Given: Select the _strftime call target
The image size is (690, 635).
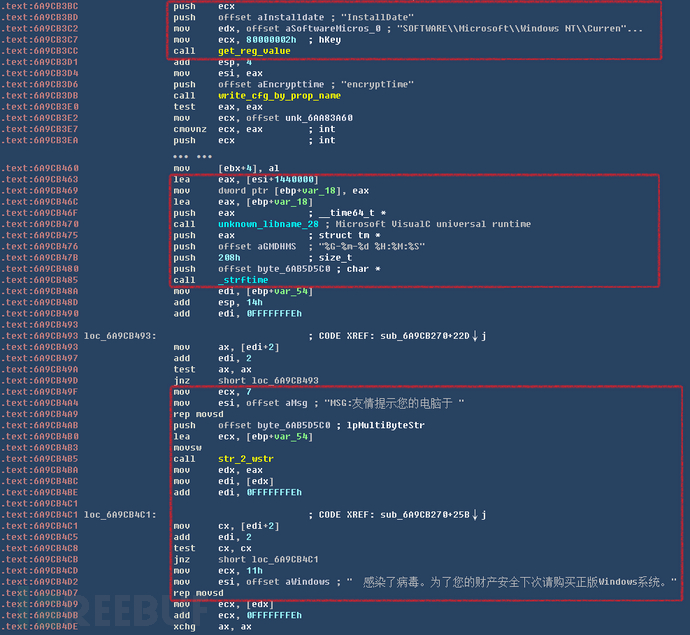Looking at the screenshot, I should pyautogui.click(x=243, y=280).
